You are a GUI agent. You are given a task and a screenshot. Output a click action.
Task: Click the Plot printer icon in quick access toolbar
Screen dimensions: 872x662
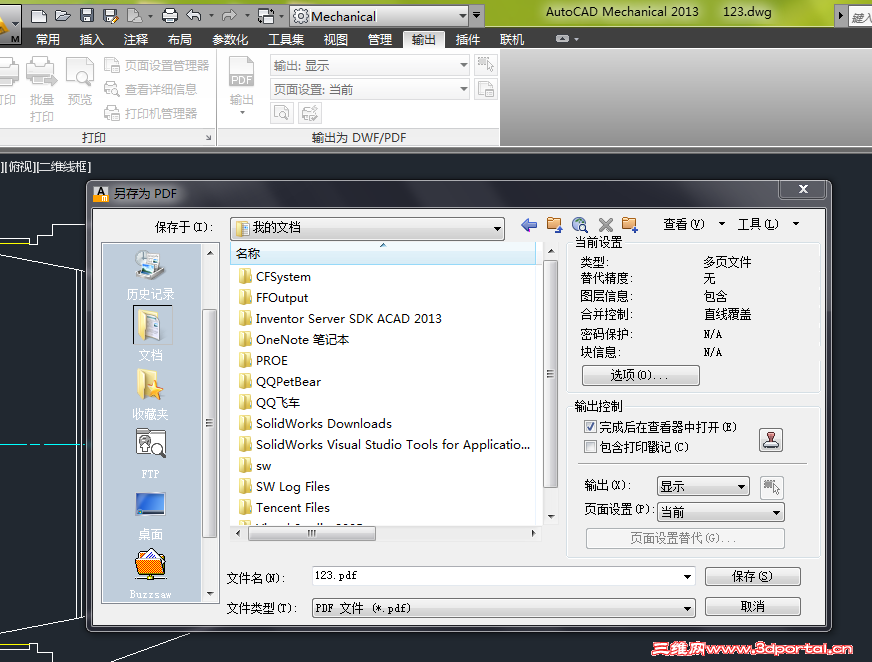point(170,16)
